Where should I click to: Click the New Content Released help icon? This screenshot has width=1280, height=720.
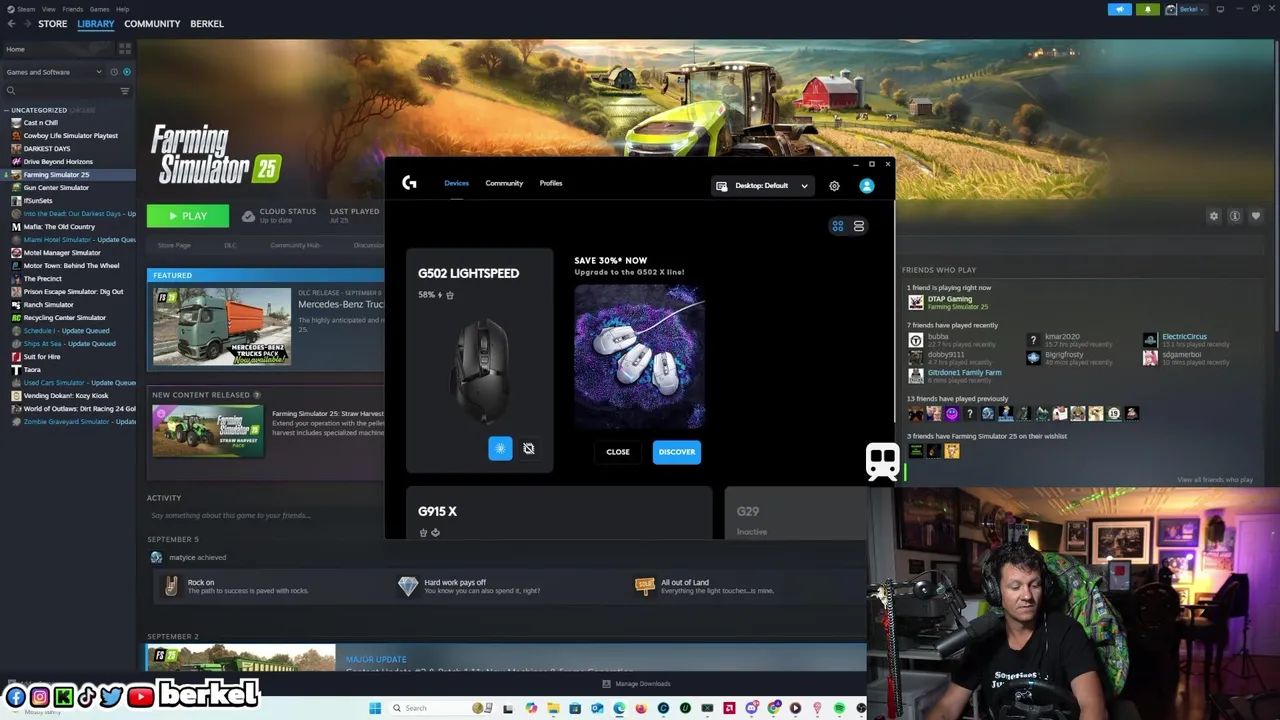[x=257, y=395]
